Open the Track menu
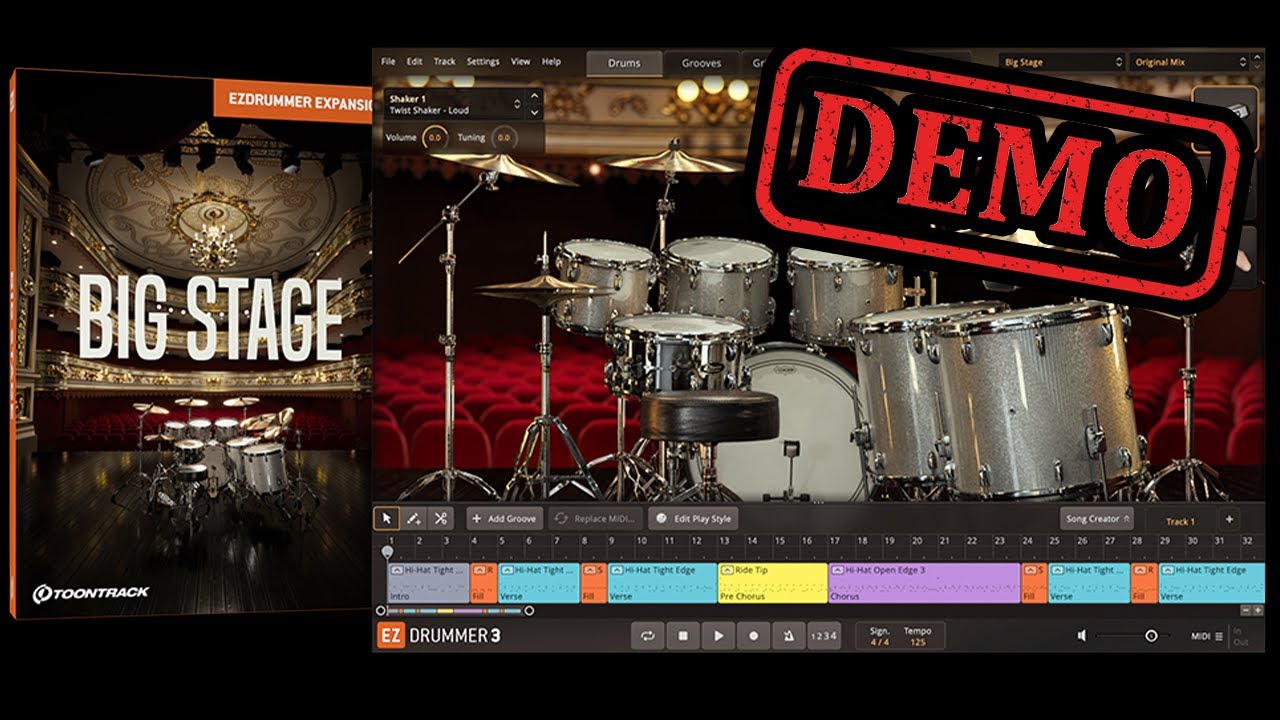Image resolution: width=1280 pixels, height=720 pixels. (x=445, y=62)
